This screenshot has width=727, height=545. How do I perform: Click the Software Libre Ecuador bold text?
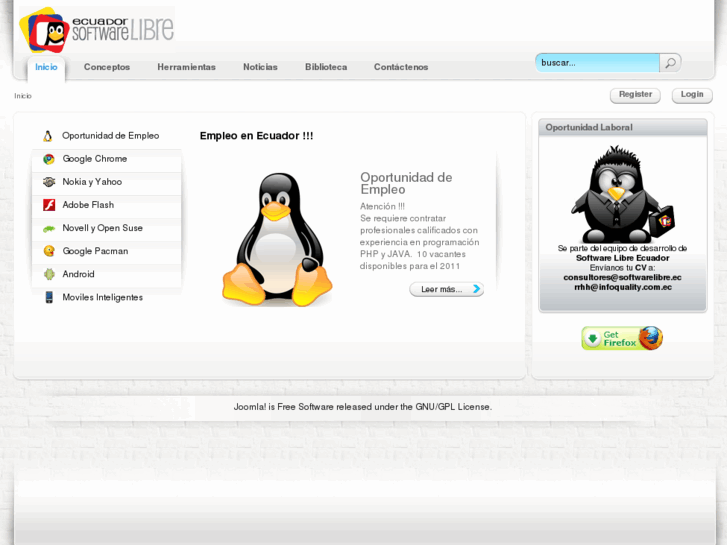pyautogui.click(x=622, y=258)
